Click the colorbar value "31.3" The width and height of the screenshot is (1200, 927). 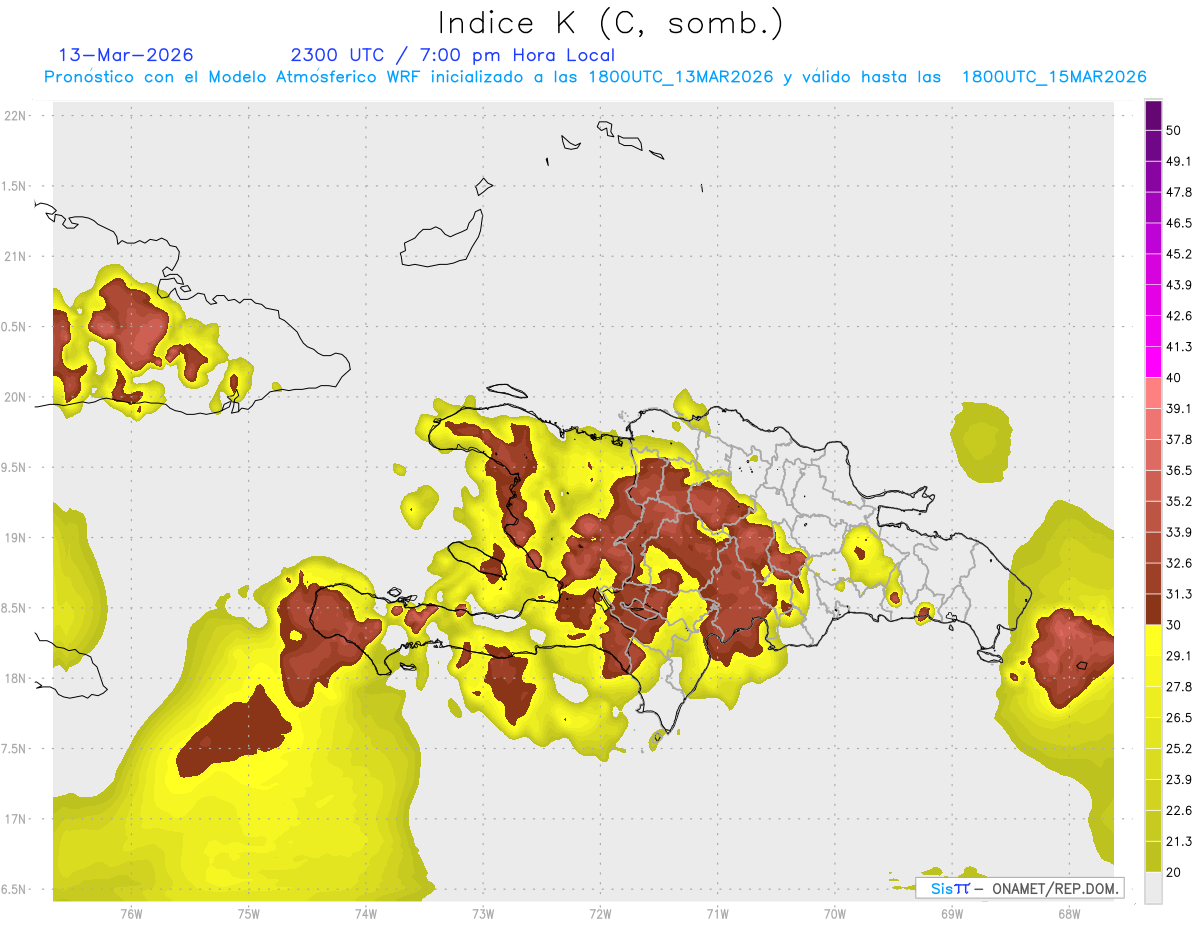coord(1179,594)
